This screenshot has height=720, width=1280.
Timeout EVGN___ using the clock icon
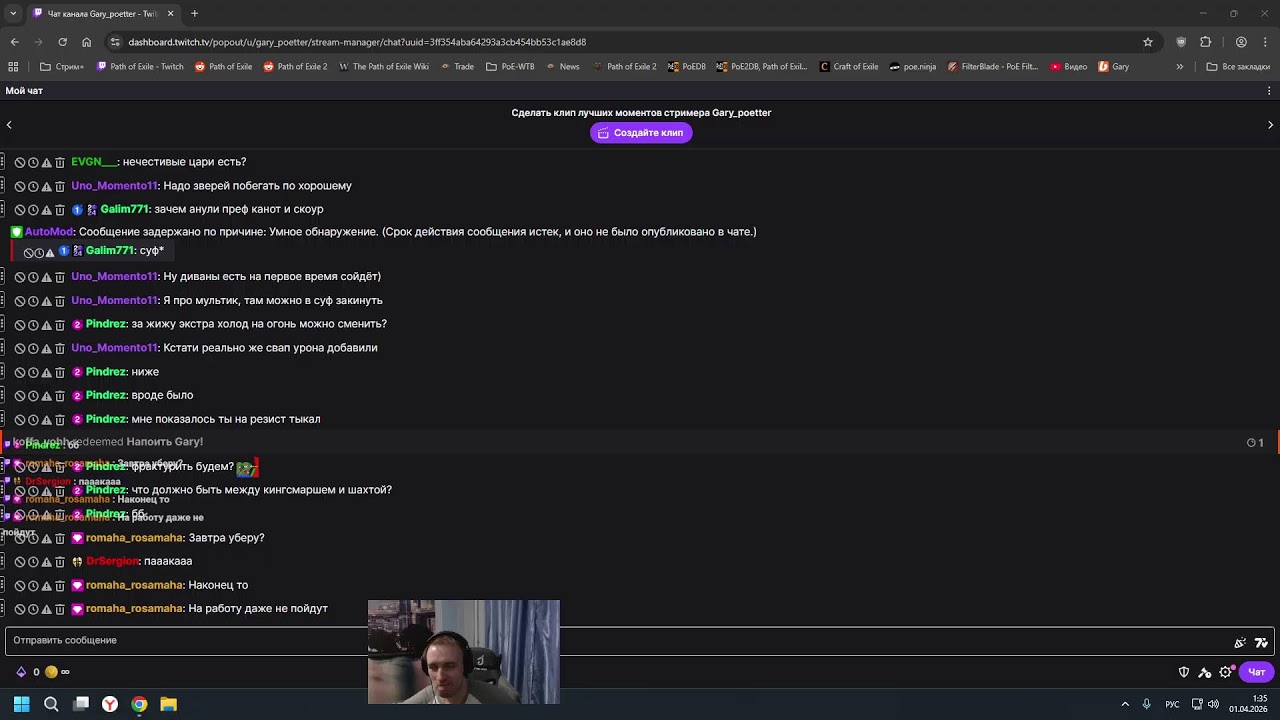33,162
